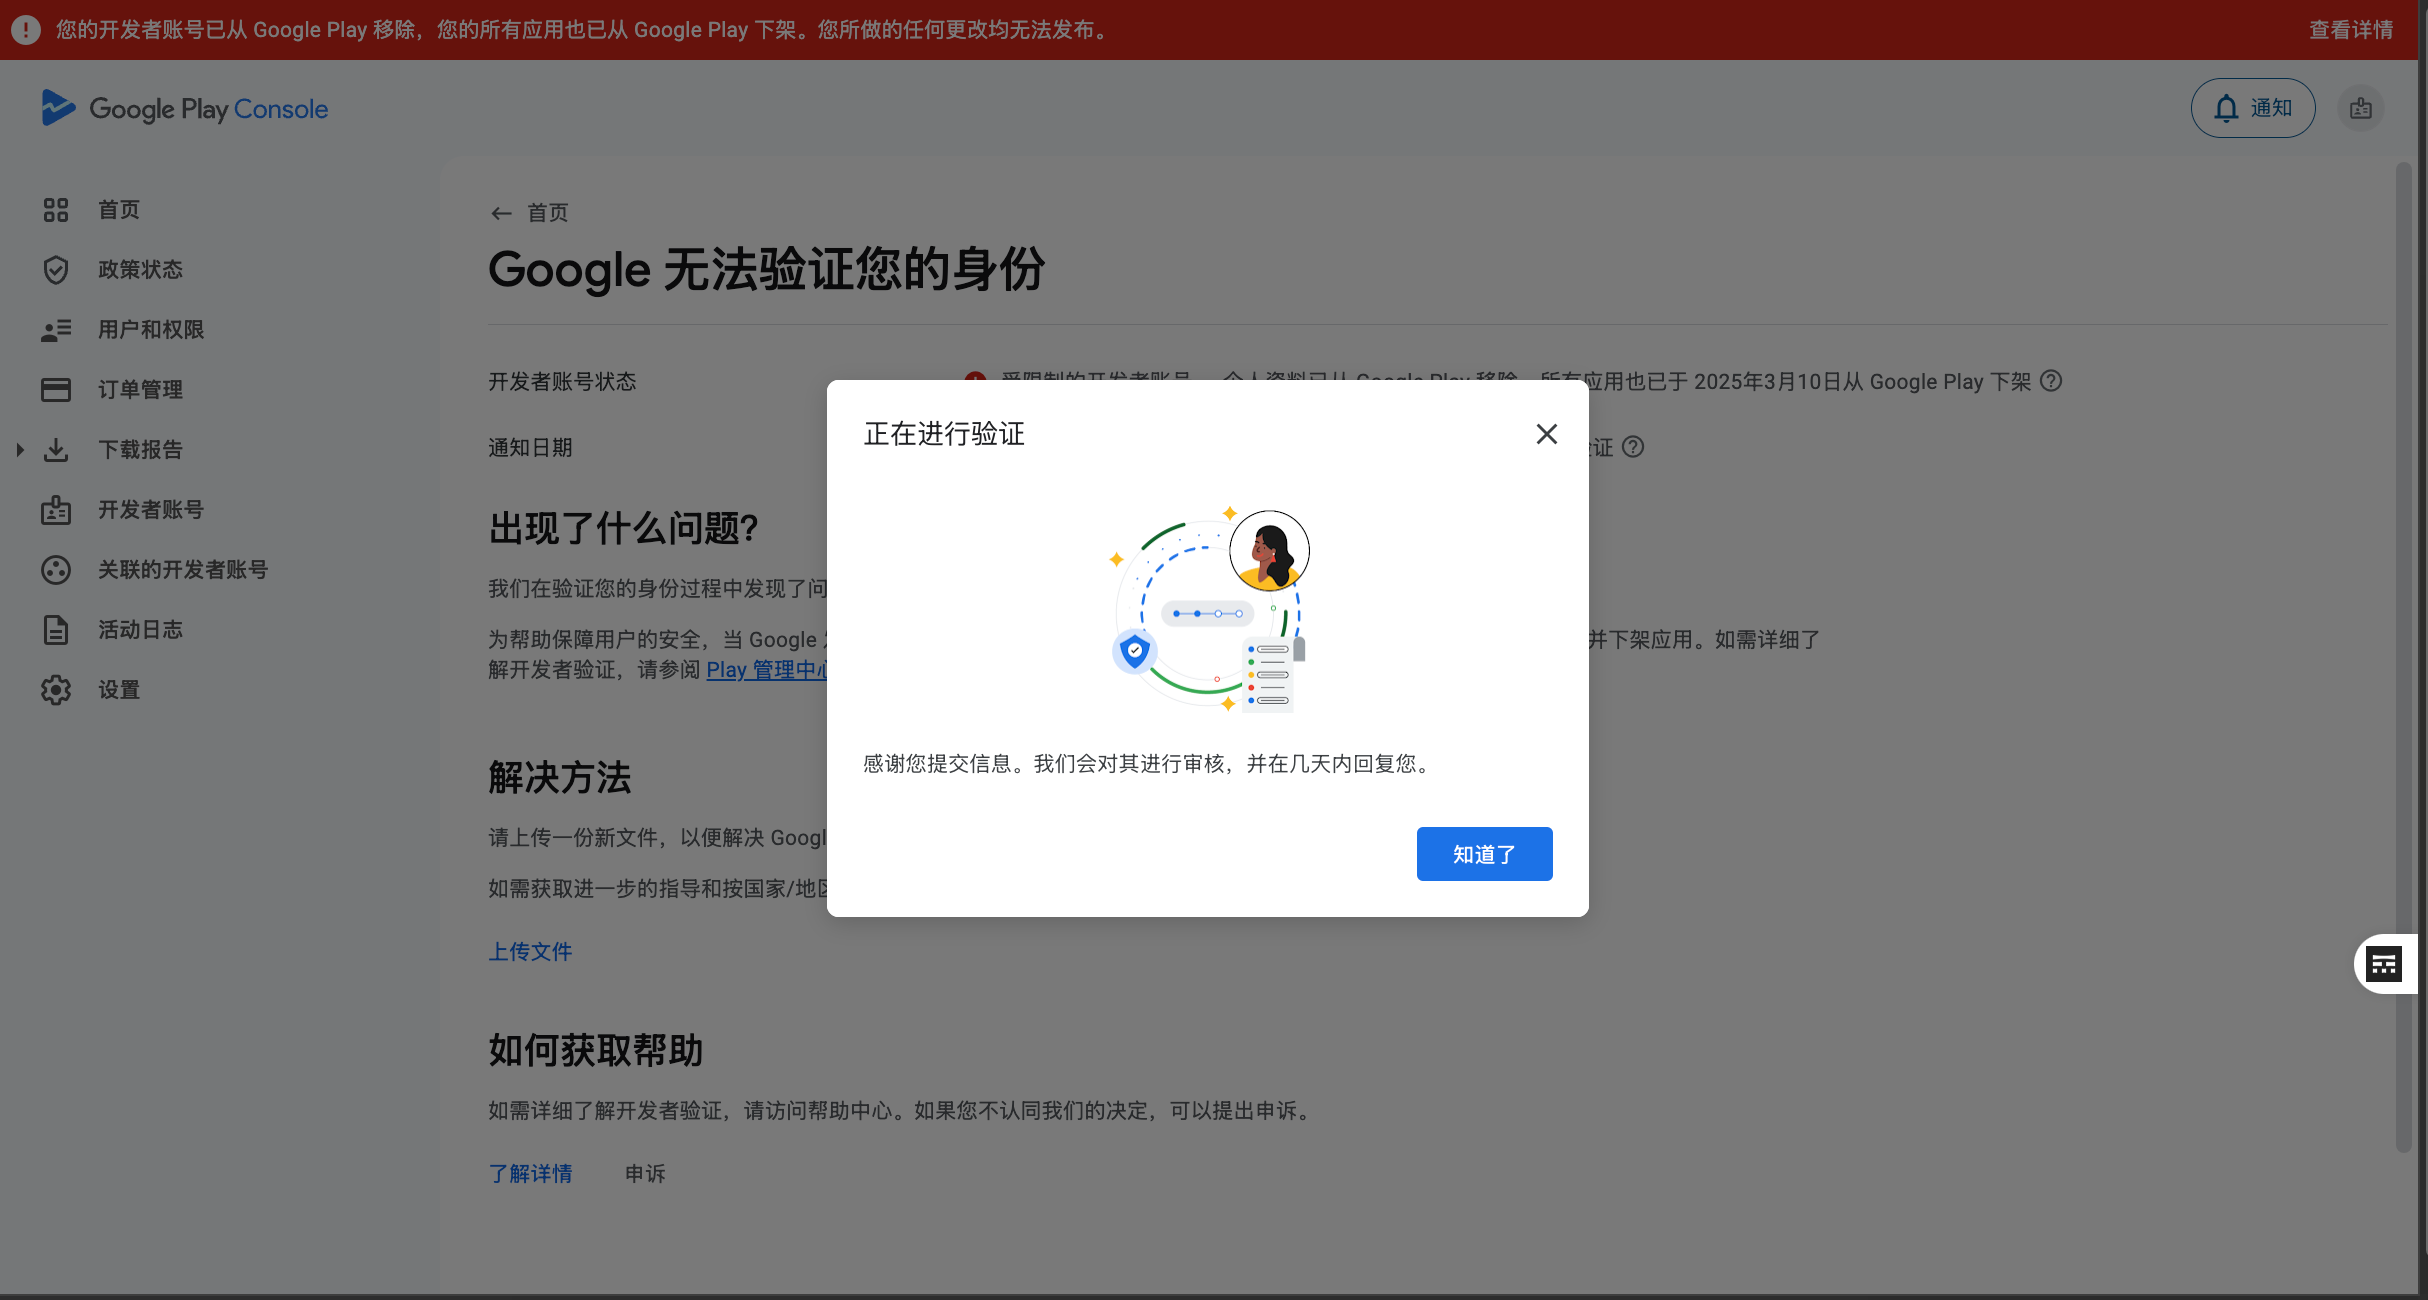Open the 通知 notification bell

pos(2252,108)
